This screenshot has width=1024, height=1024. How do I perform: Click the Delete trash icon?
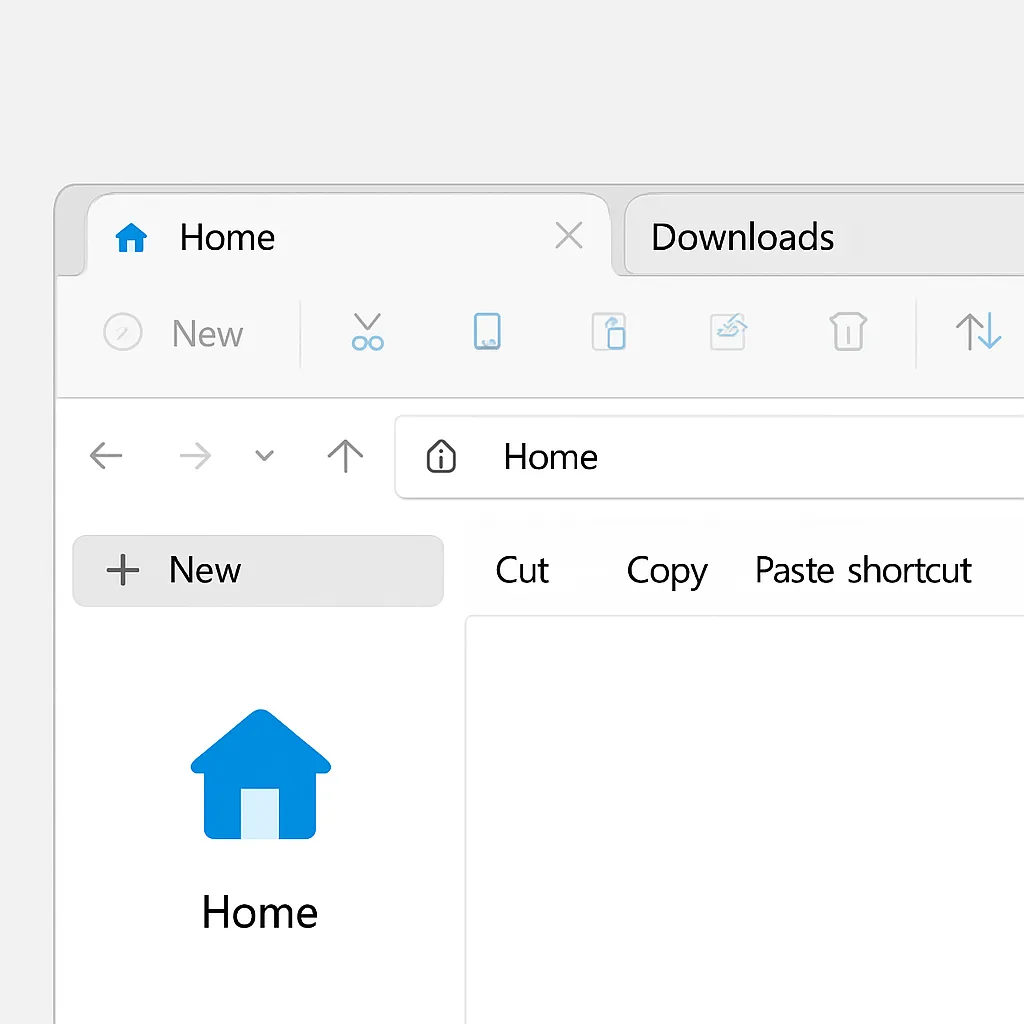pos(847,332)
